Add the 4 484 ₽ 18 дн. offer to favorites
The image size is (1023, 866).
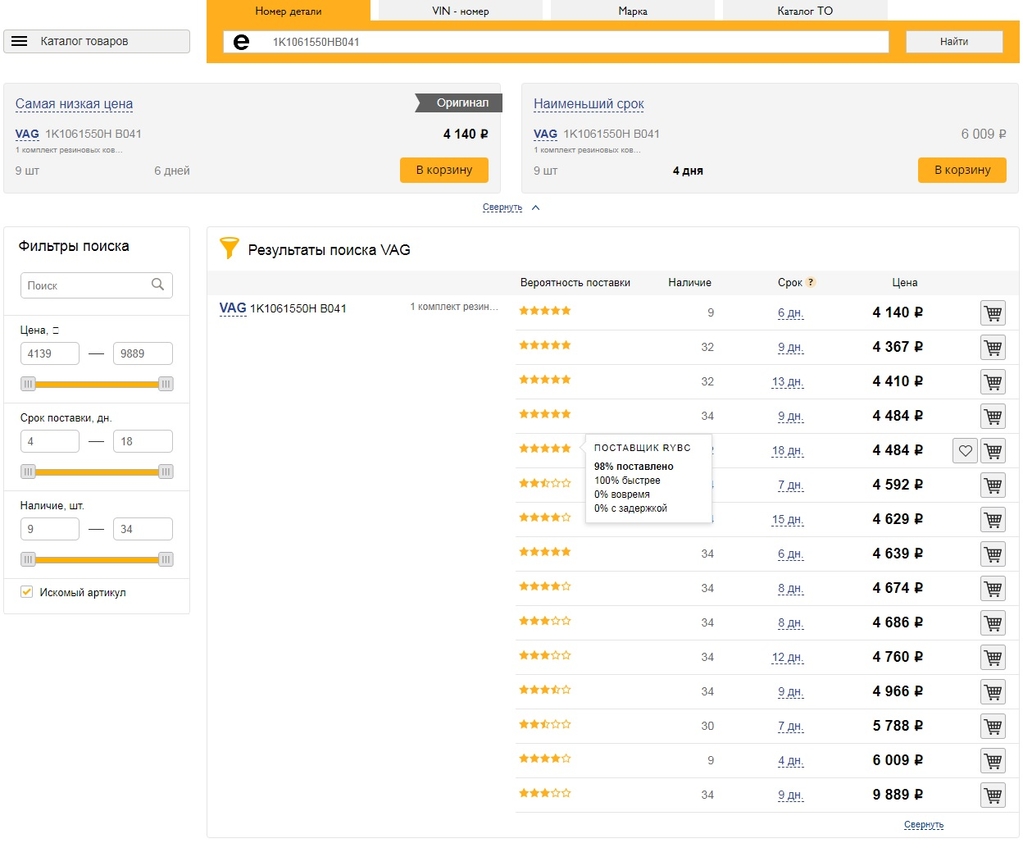pyautogui.click(x=965, y=450)
